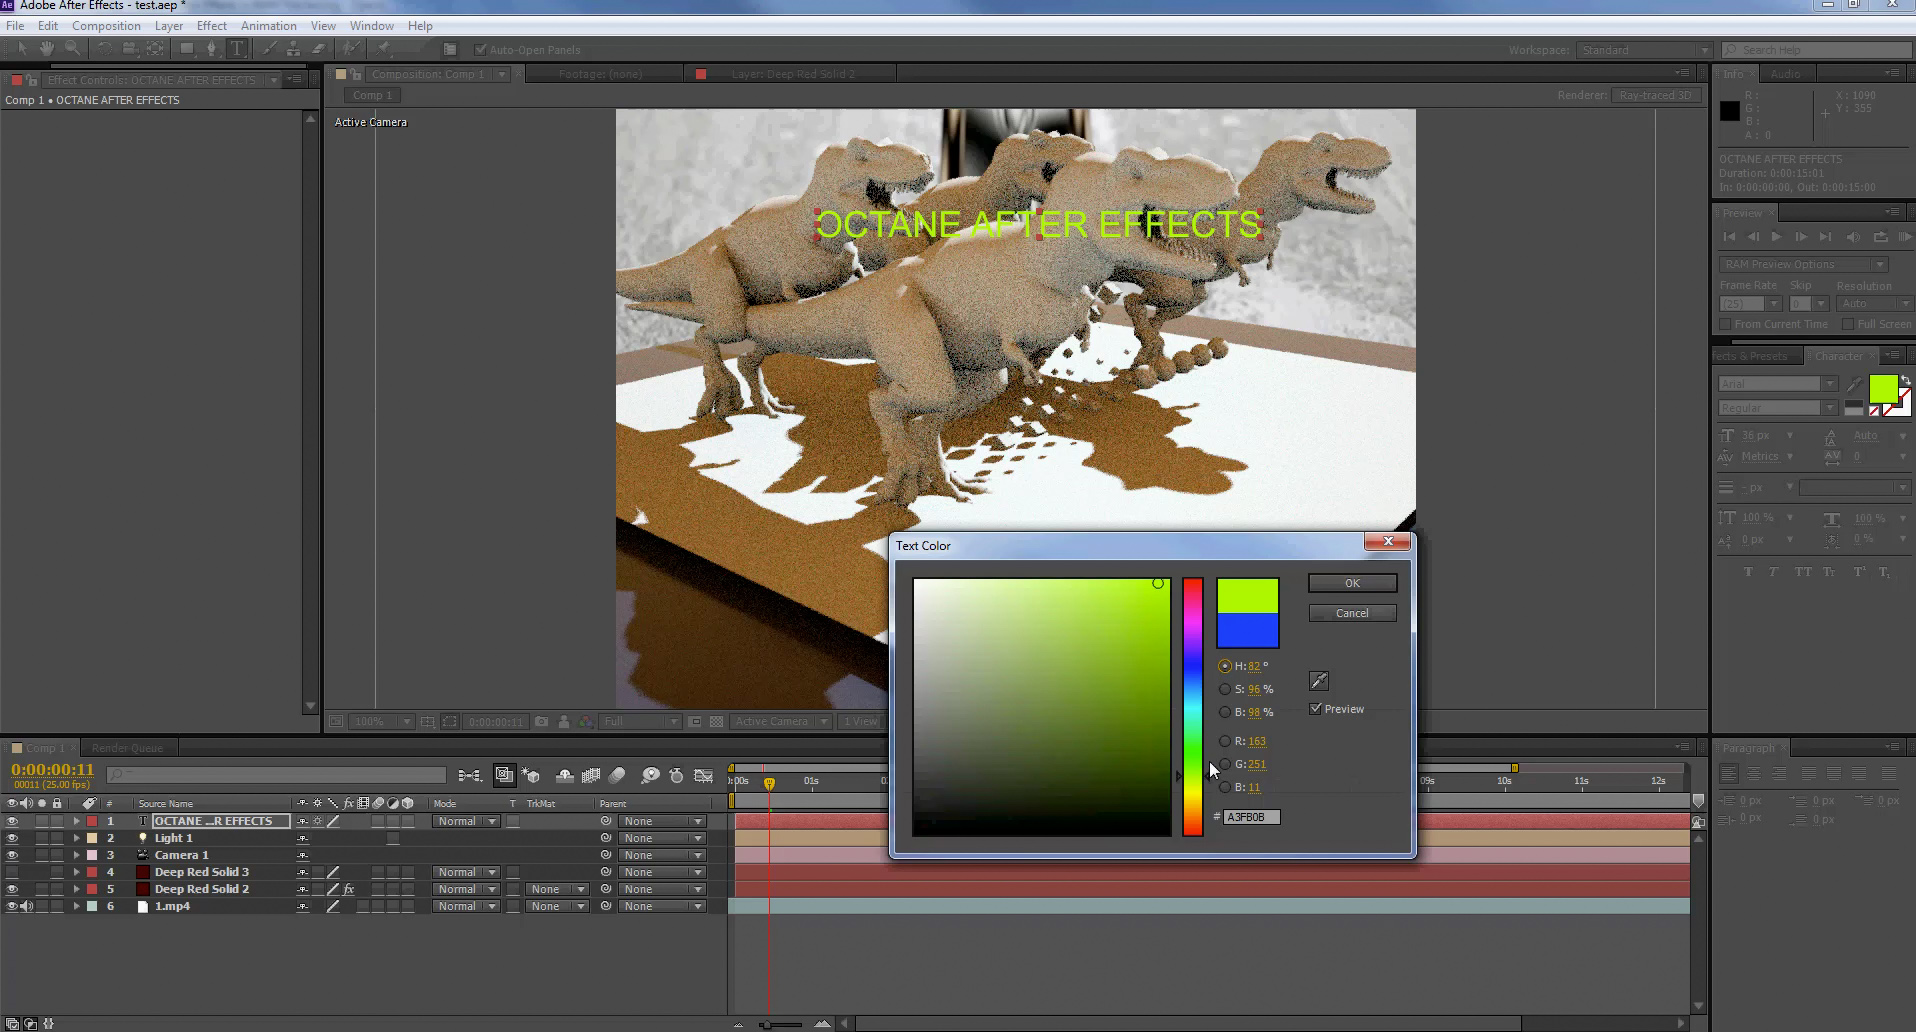This screenshot has height=1032, width=1916.
Task: Click the eyedropper in Text Color dialog
Action: (1319, 681)
